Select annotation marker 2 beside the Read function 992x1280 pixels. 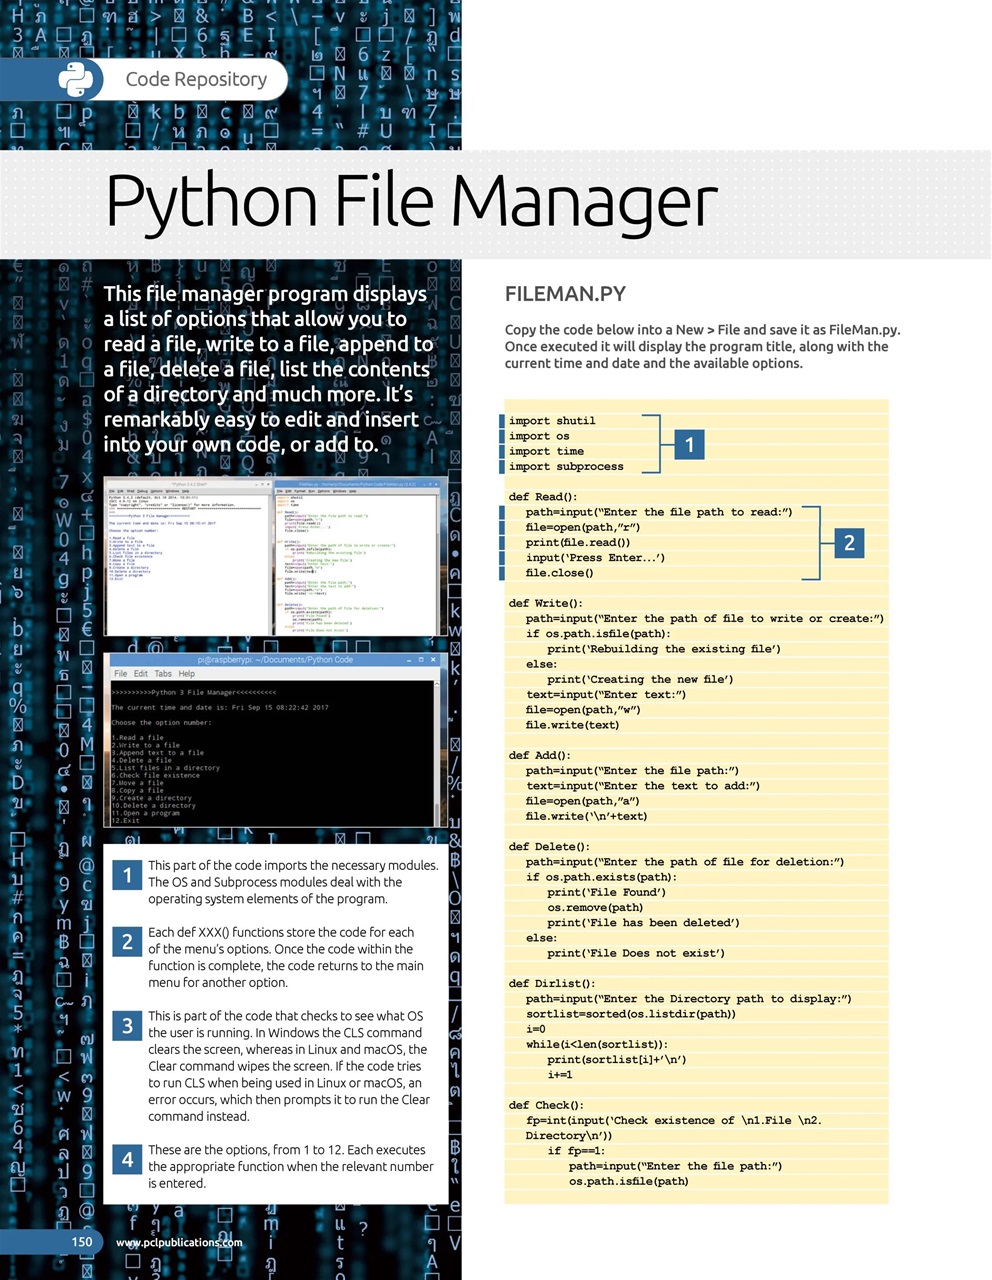point(849,543)
